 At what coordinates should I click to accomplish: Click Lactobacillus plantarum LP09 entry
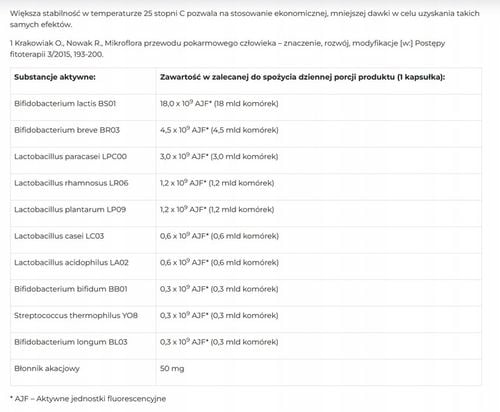pyautogui.click(x=70, y=209)
